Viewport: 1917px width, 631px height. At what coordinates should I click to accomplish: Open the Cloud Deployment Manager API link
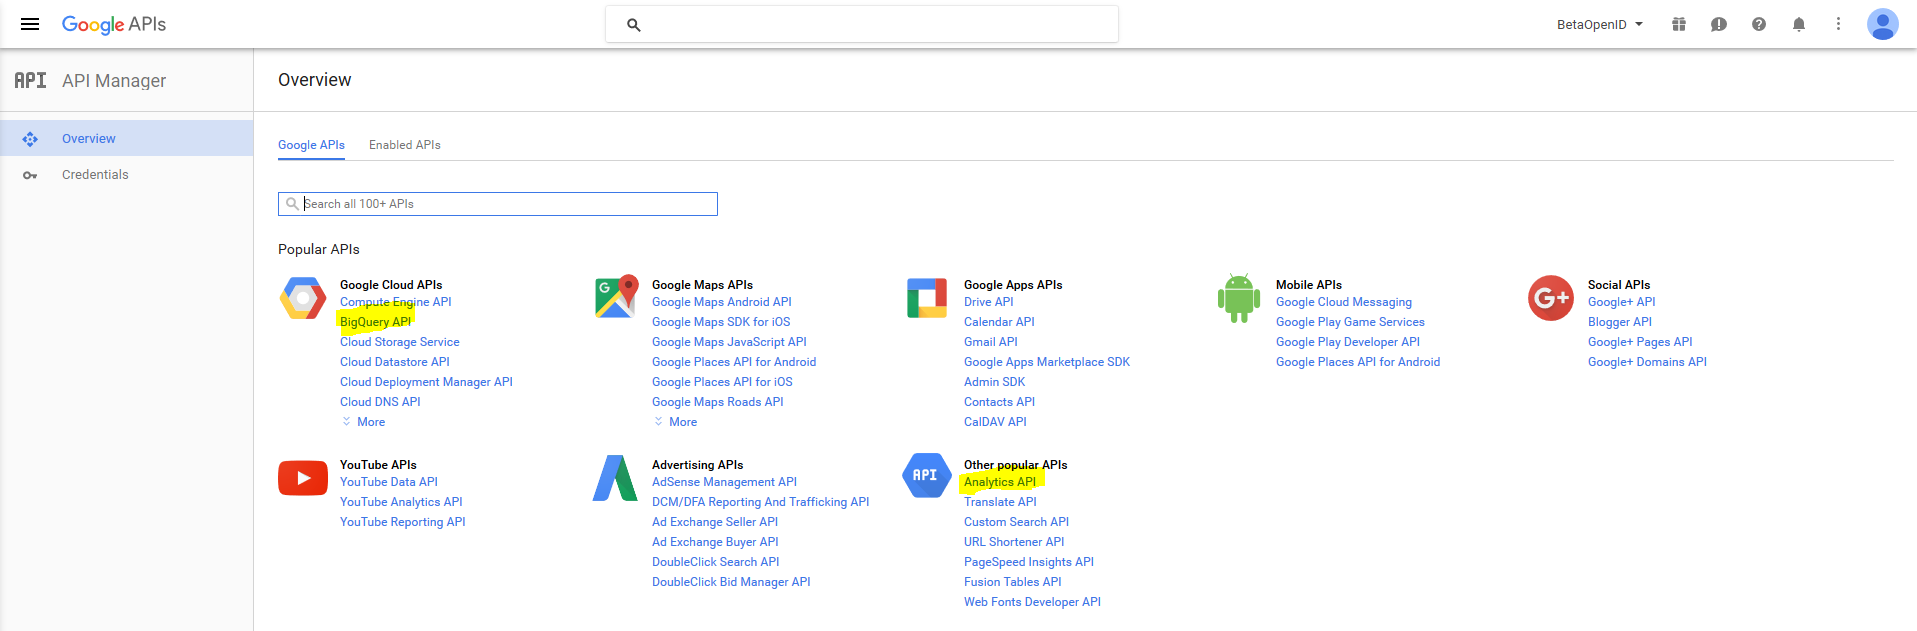(x=426, y=382)
